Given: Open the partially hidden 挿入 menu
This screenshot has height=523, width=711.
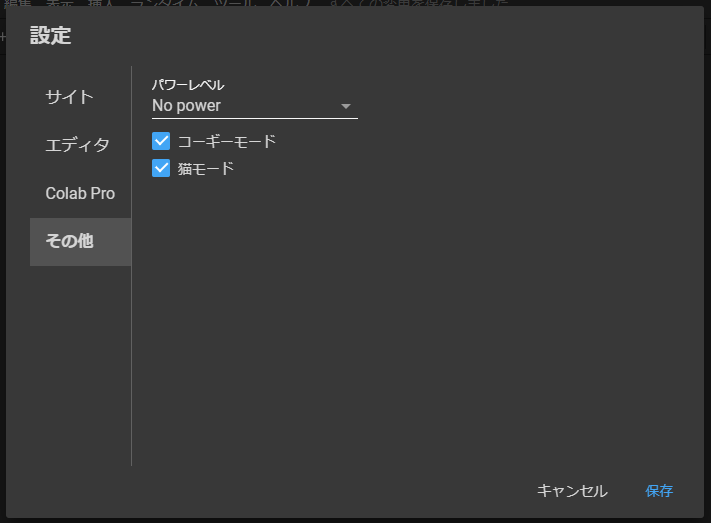Looking at the screenshot, I should 102,3.
